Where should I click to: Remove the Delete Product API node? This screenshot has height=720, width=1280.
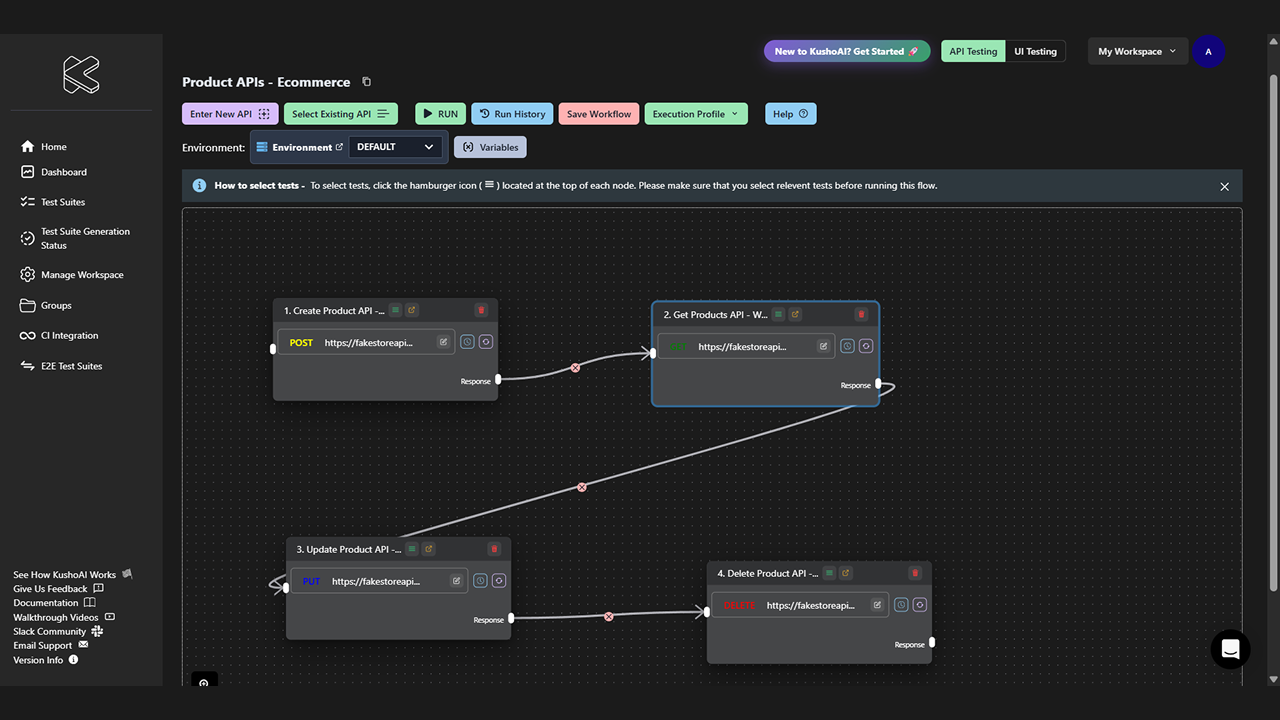click(x=915, y=573)
